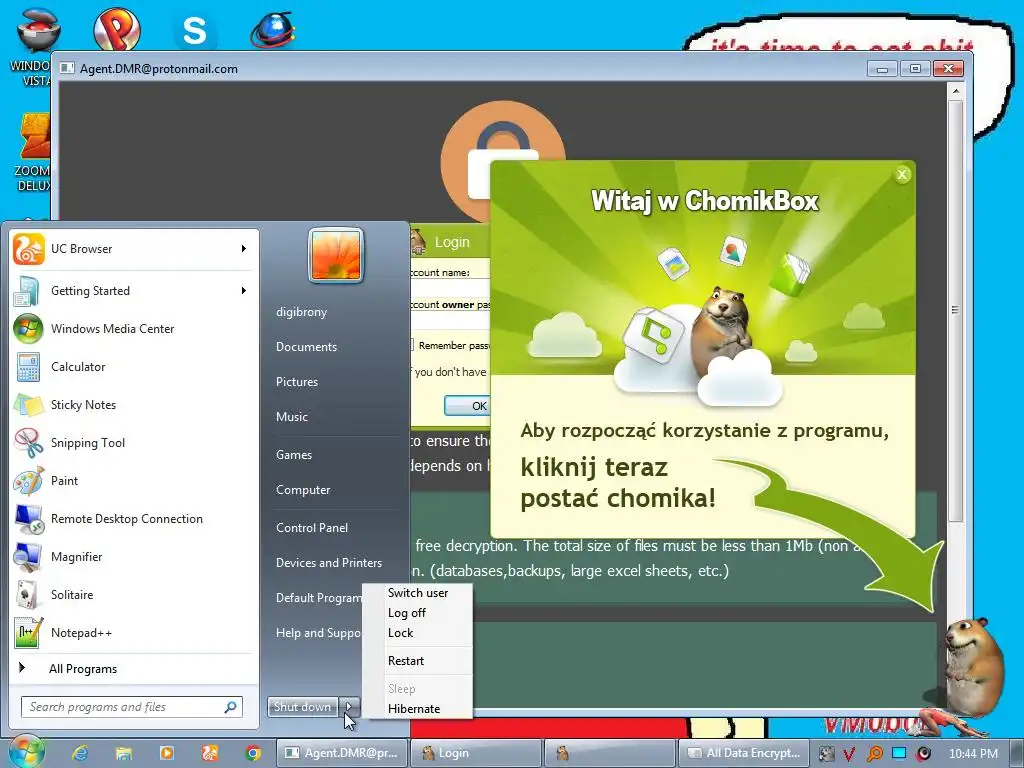Click scroll-up arrow in ransom window
The height and width of the screenshot is (768, 1024).
(x=955, y=91)
